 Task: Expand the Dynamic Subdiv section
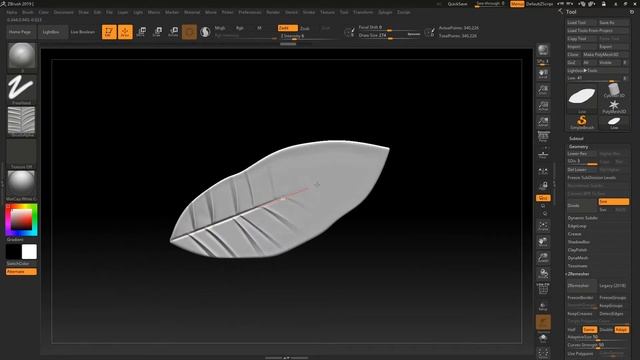point(582,218)
